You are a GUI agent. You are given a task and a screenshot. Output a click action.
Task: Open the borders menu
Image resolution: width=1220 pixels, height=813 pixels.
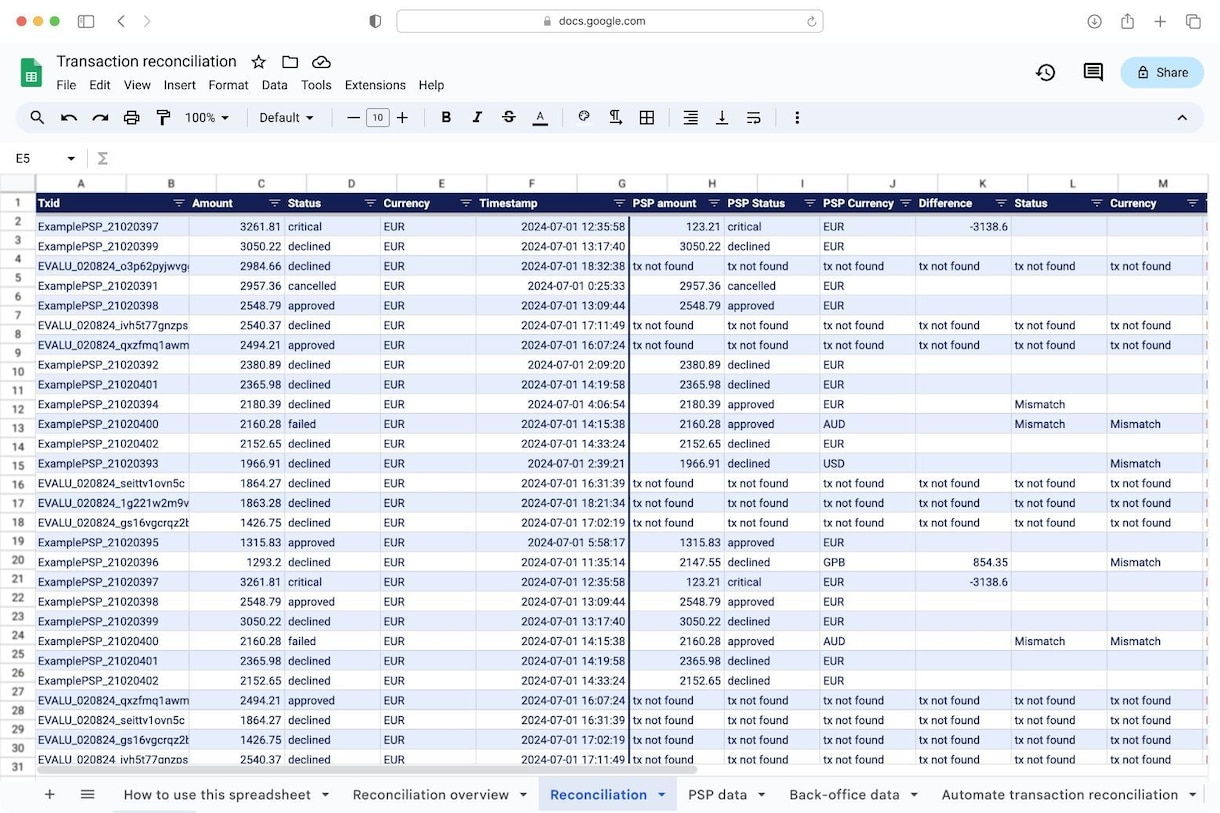(647, 118)
